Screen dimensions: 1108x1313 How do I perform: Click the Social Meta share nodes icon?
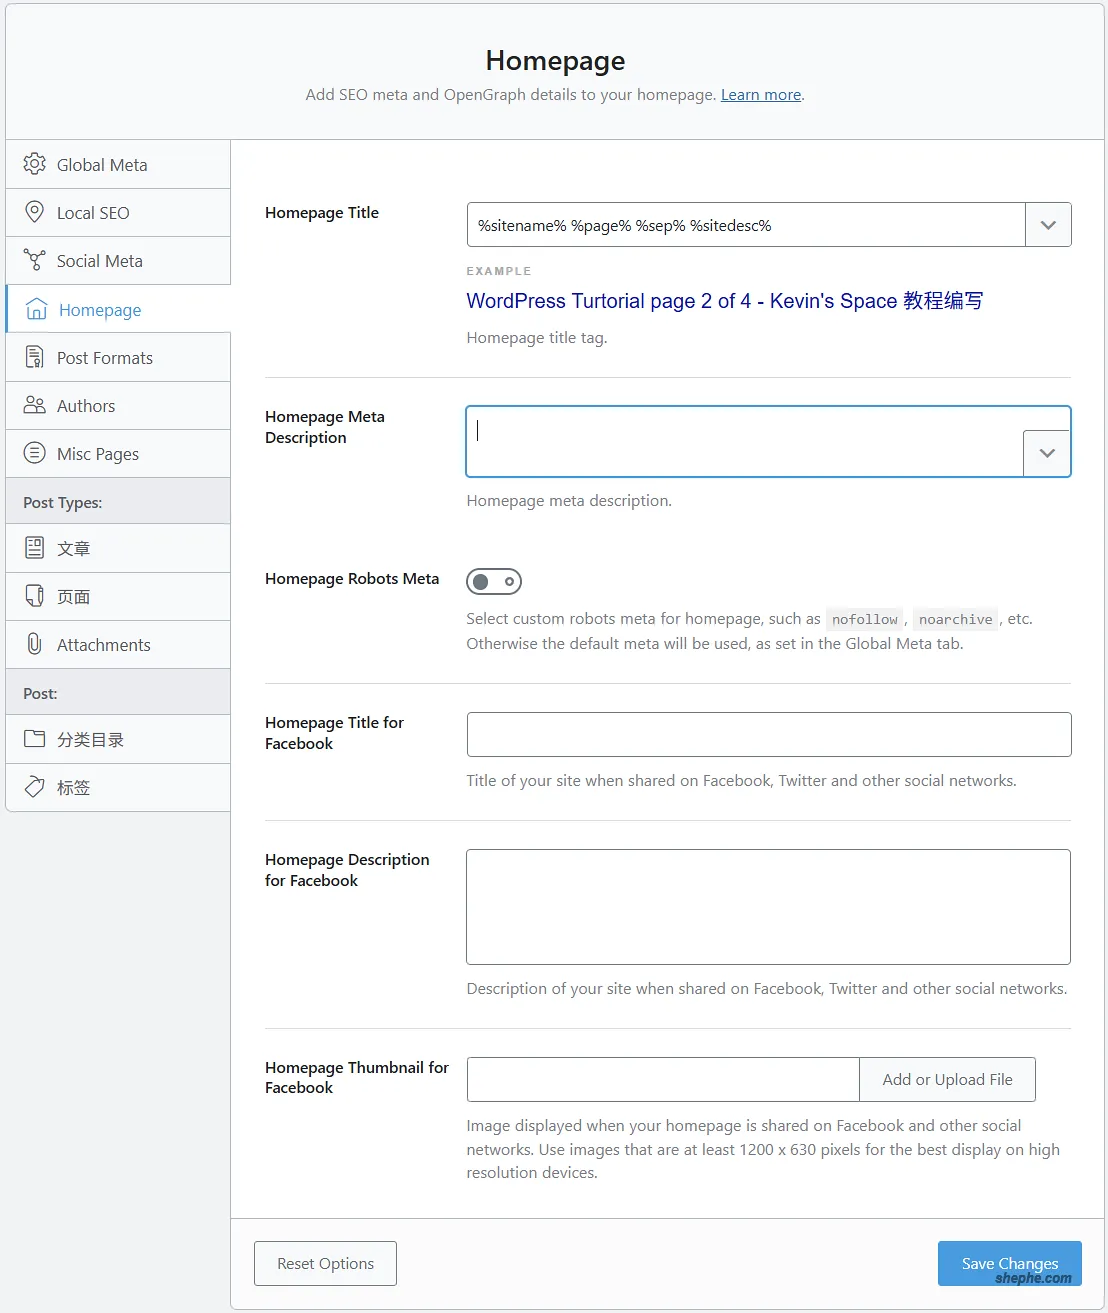pyautogui.click(x=35, y=260)
